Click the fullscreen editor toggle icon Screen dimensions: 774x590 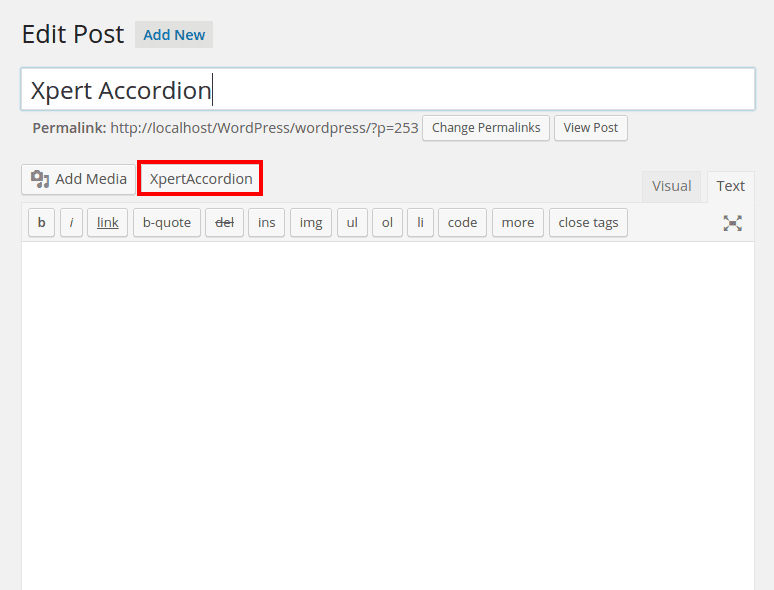(x=732, y=223)
